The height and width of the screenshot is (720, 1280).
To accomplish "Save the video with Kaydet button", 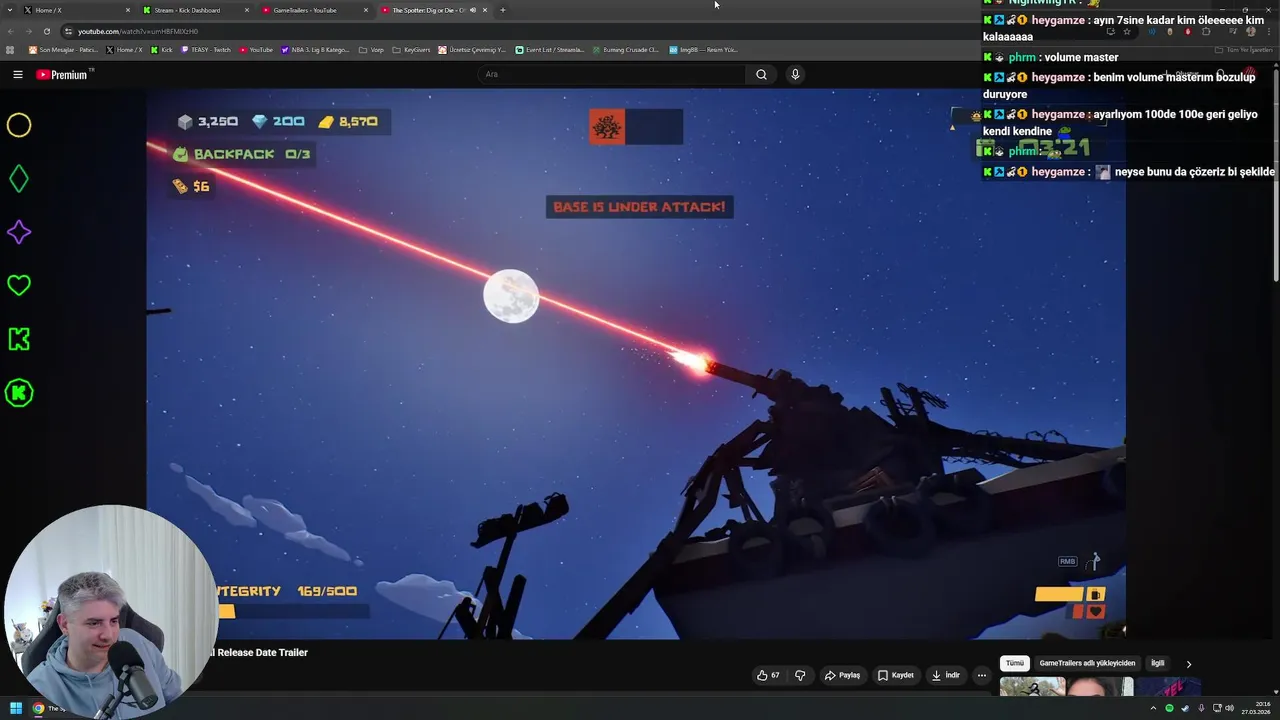I will click(x=896, y=675).
